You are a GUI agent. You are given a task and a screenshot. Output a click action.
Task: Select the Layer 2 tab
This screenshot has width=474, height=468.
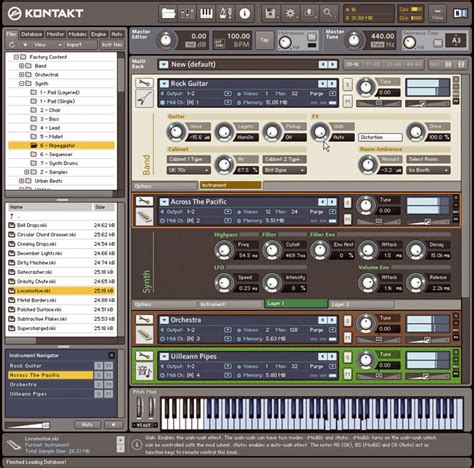click(x=361, y=304)
